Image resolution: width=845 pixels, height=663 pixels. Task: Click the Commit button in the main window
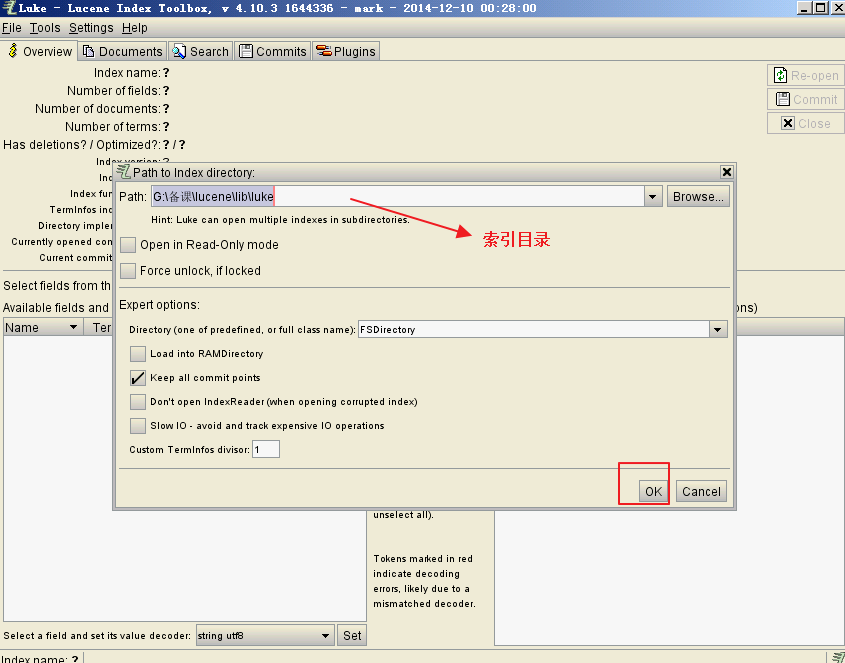[806, 99]
